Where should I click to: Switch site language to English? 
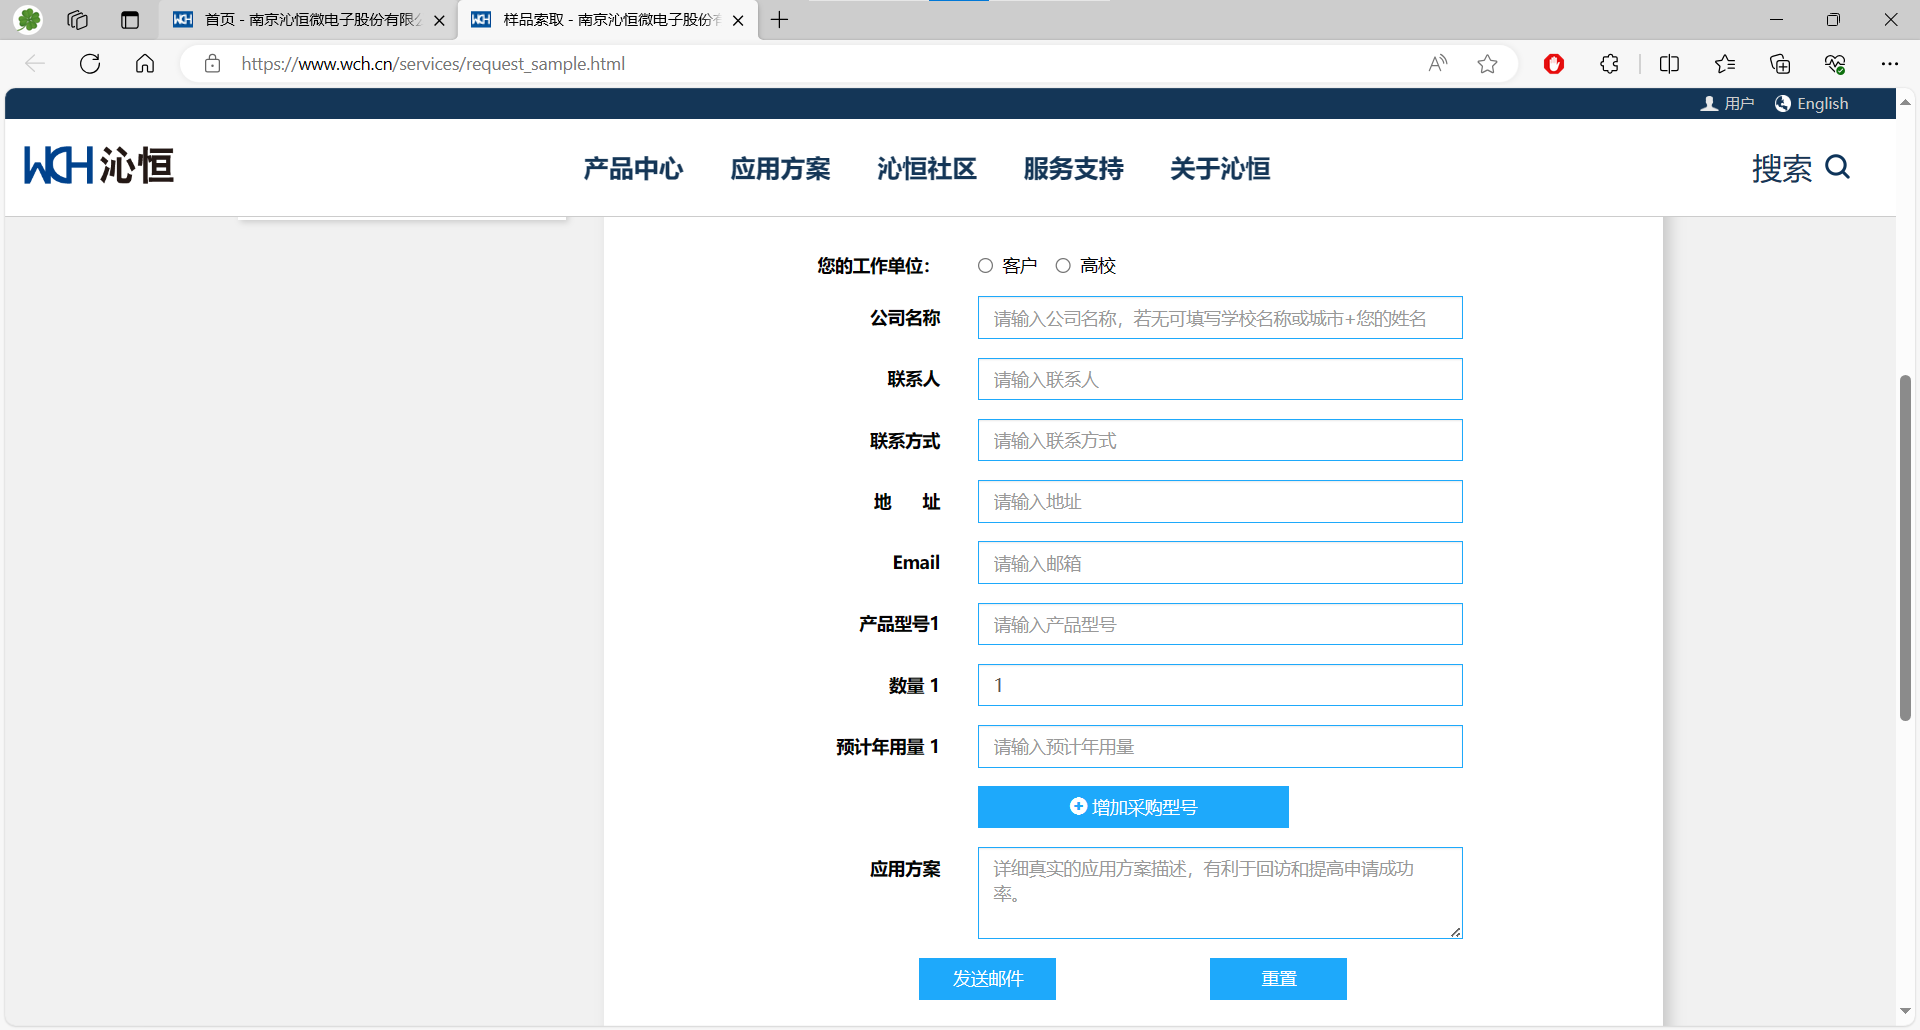pos(1811,104)
